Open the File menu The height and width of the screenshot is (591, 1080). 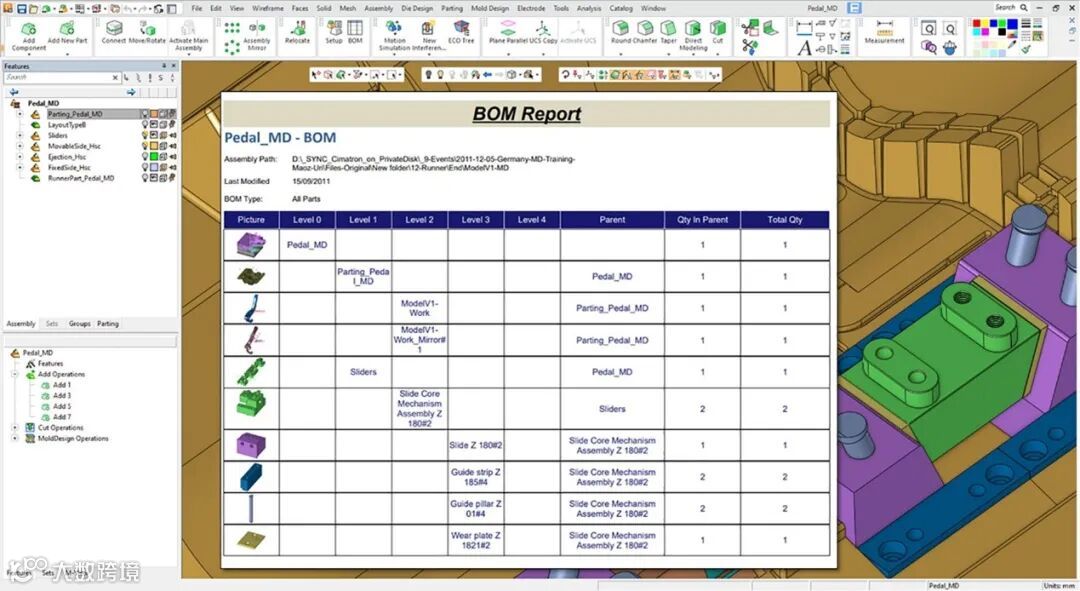[197, 8]
